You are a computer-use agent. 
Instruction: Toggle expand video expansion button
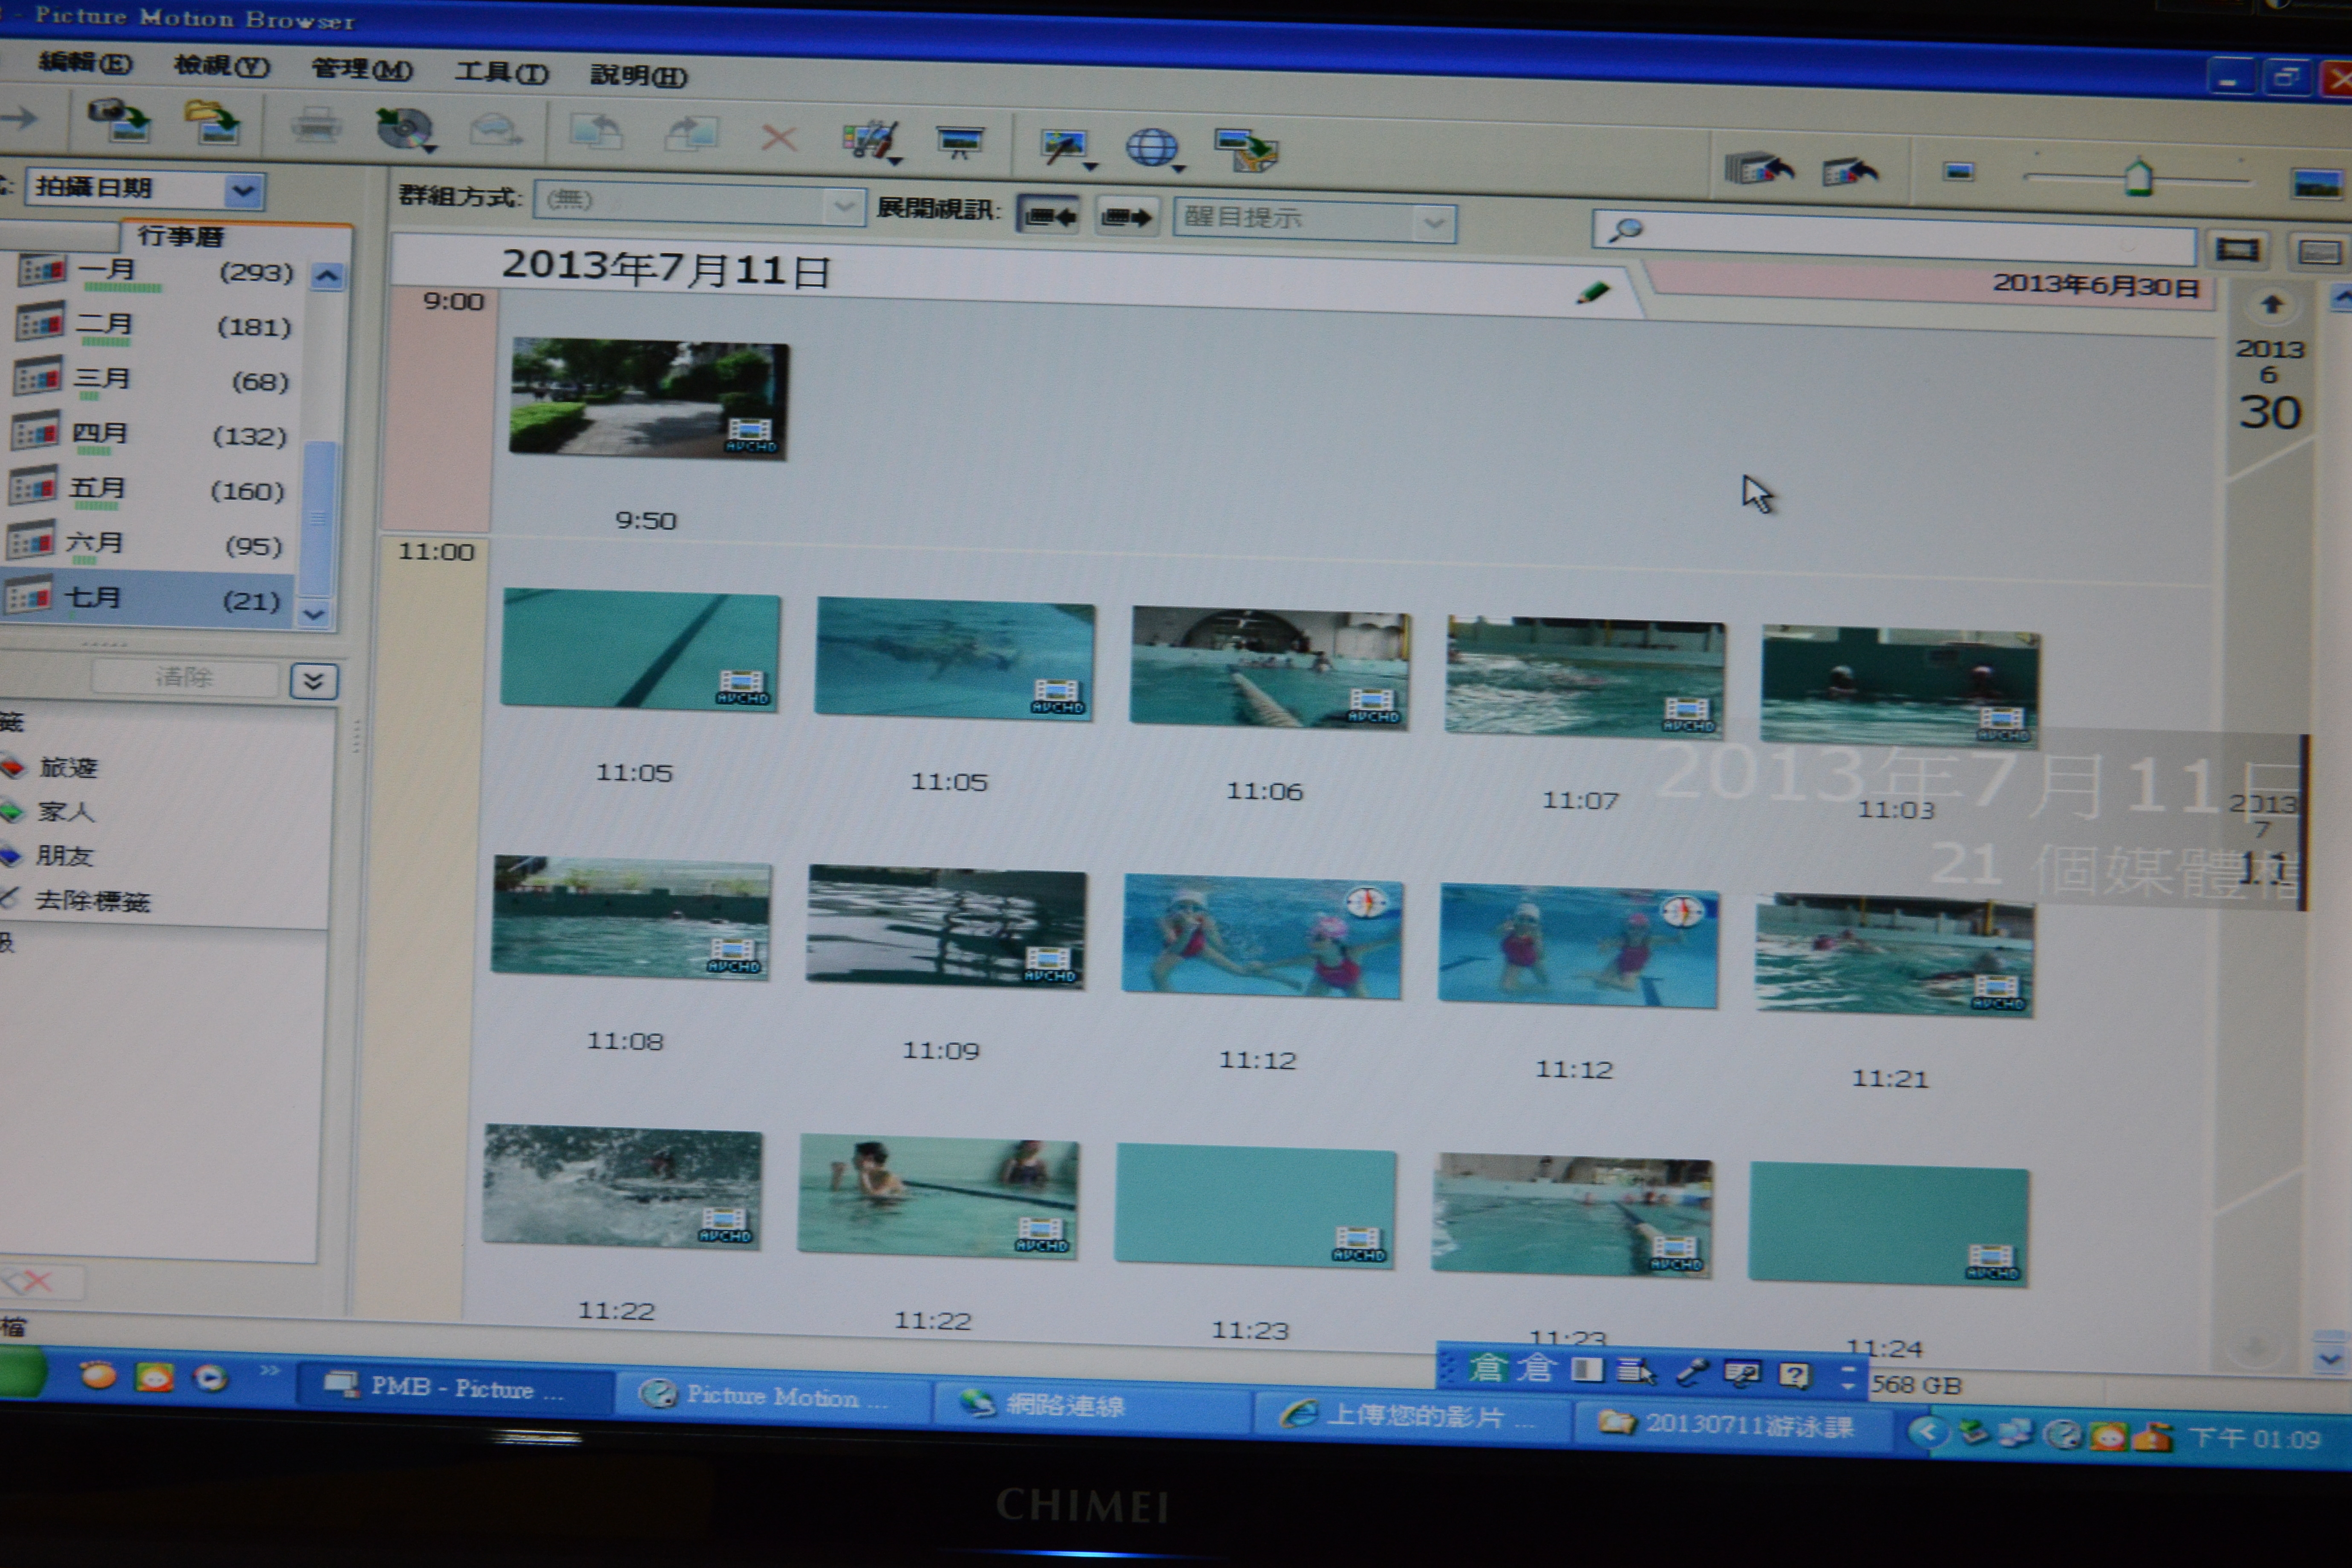[1127, 217]
